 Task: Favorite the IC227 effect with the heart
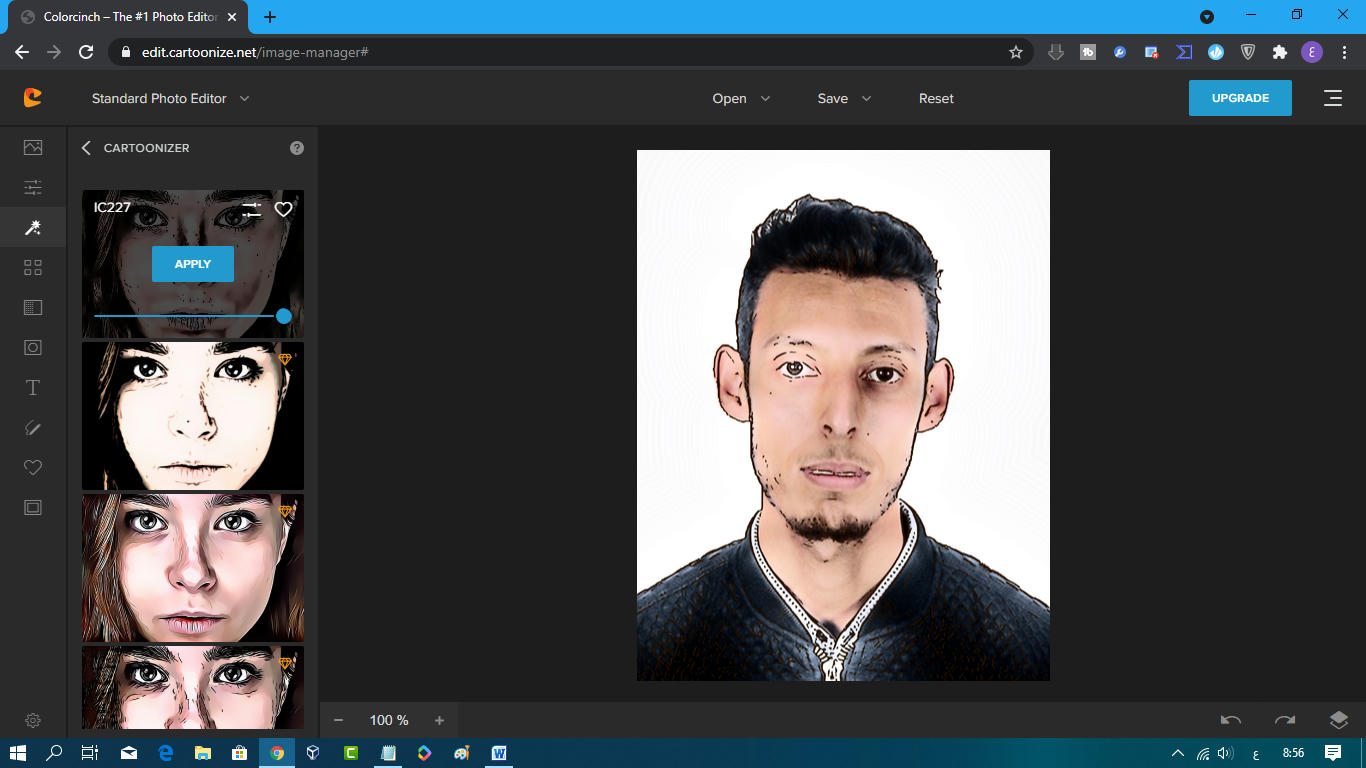click(x=284, y=209)
